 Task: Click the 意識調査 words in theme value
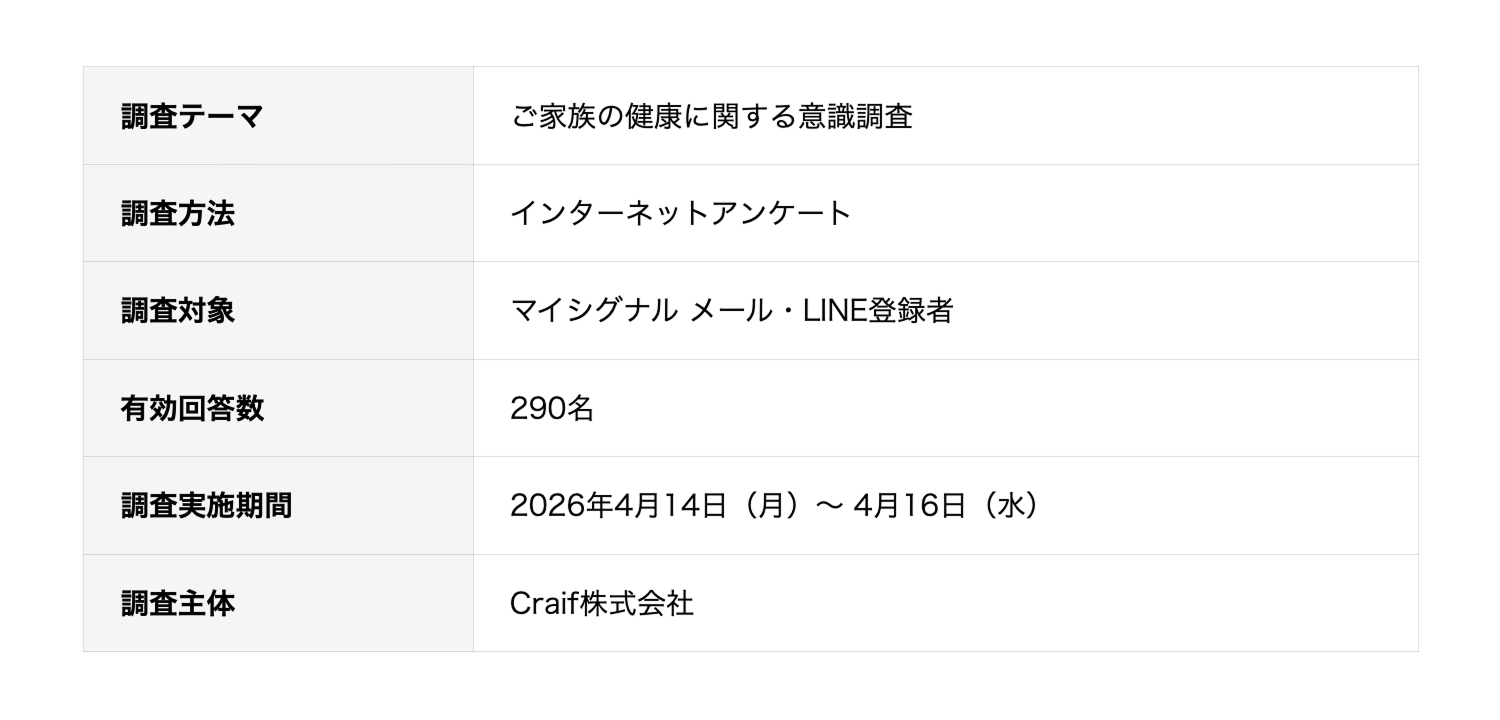click(855, 117)
